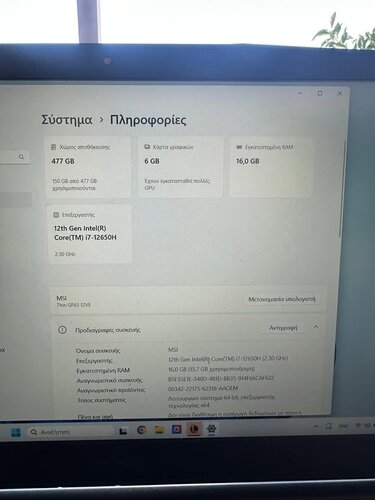
Task: Open the Κάρτα γραφικών 6 GB card
Action: point(181,167)
